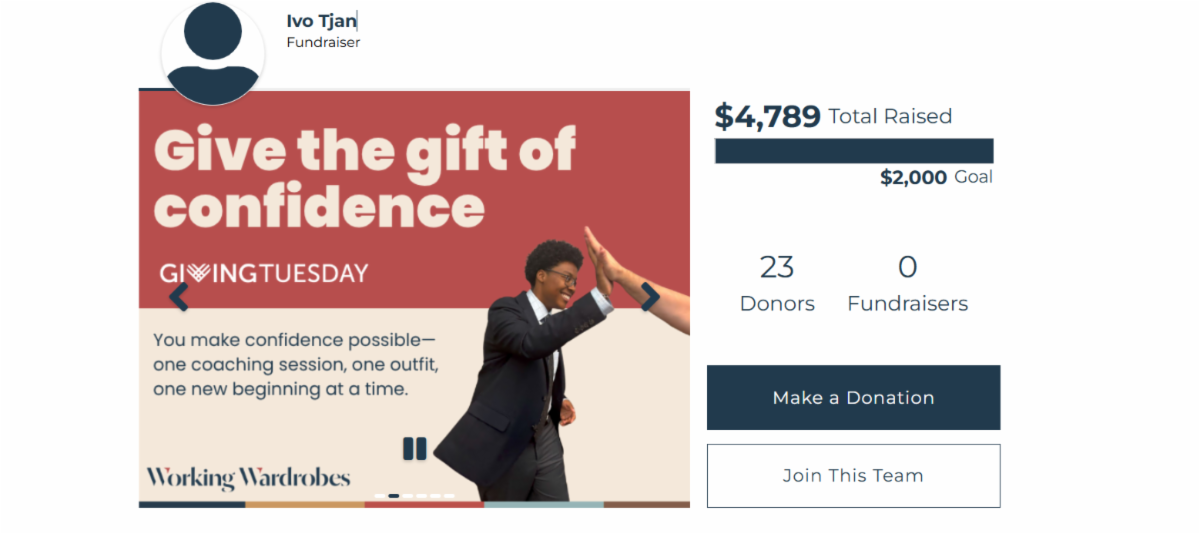View the 0 Fundraisers count

coord(907,283)
